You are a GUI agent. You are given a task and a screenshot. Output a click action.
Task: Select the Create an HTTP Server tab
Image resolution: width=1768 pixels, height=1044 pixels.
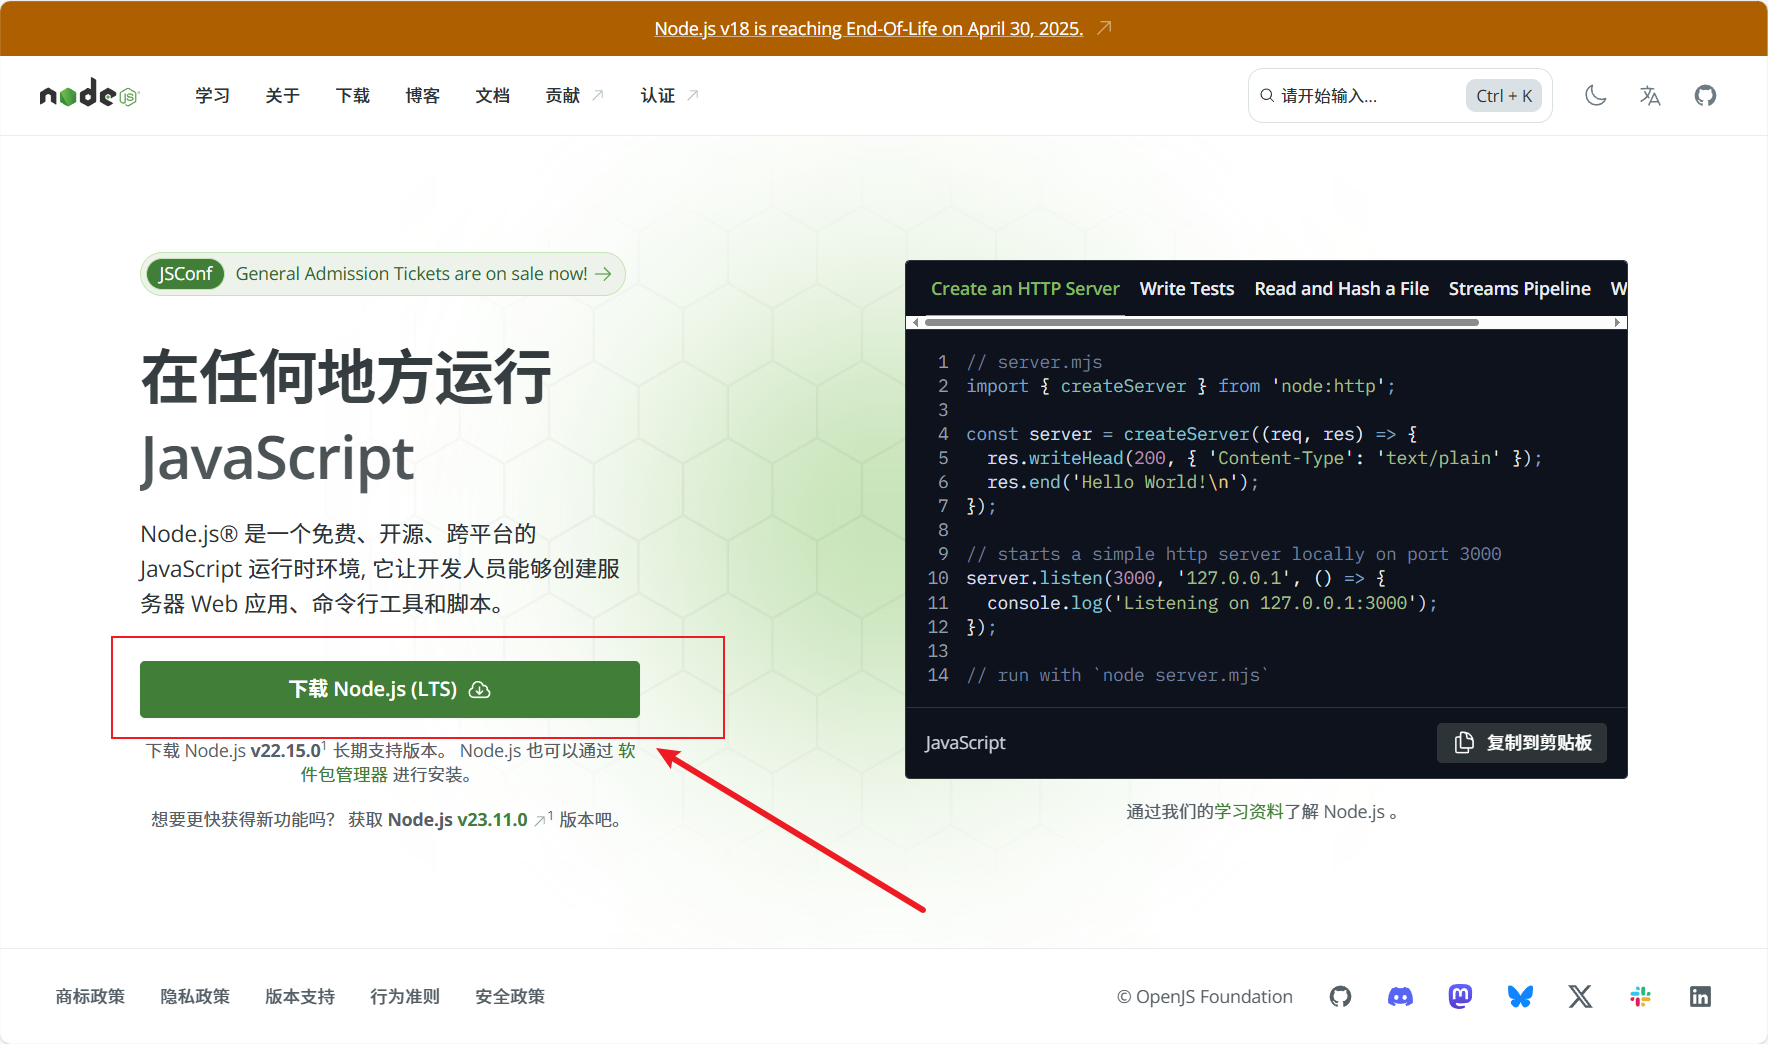click(x=1025, y=288)
